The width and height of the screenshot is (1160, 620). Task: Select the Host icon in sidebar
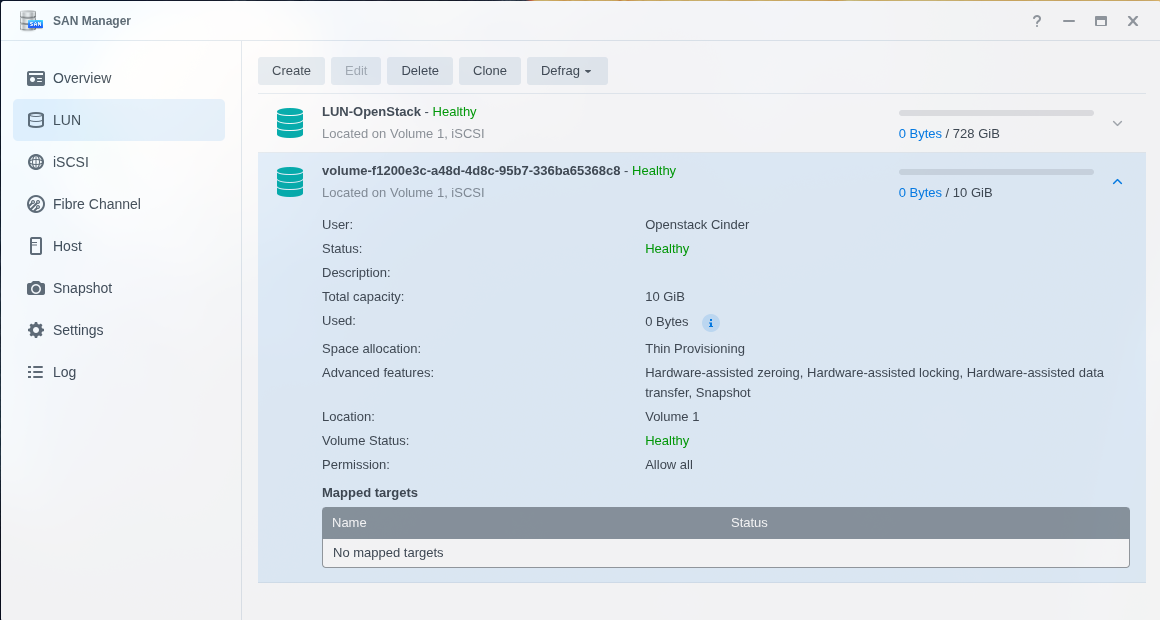36,246
